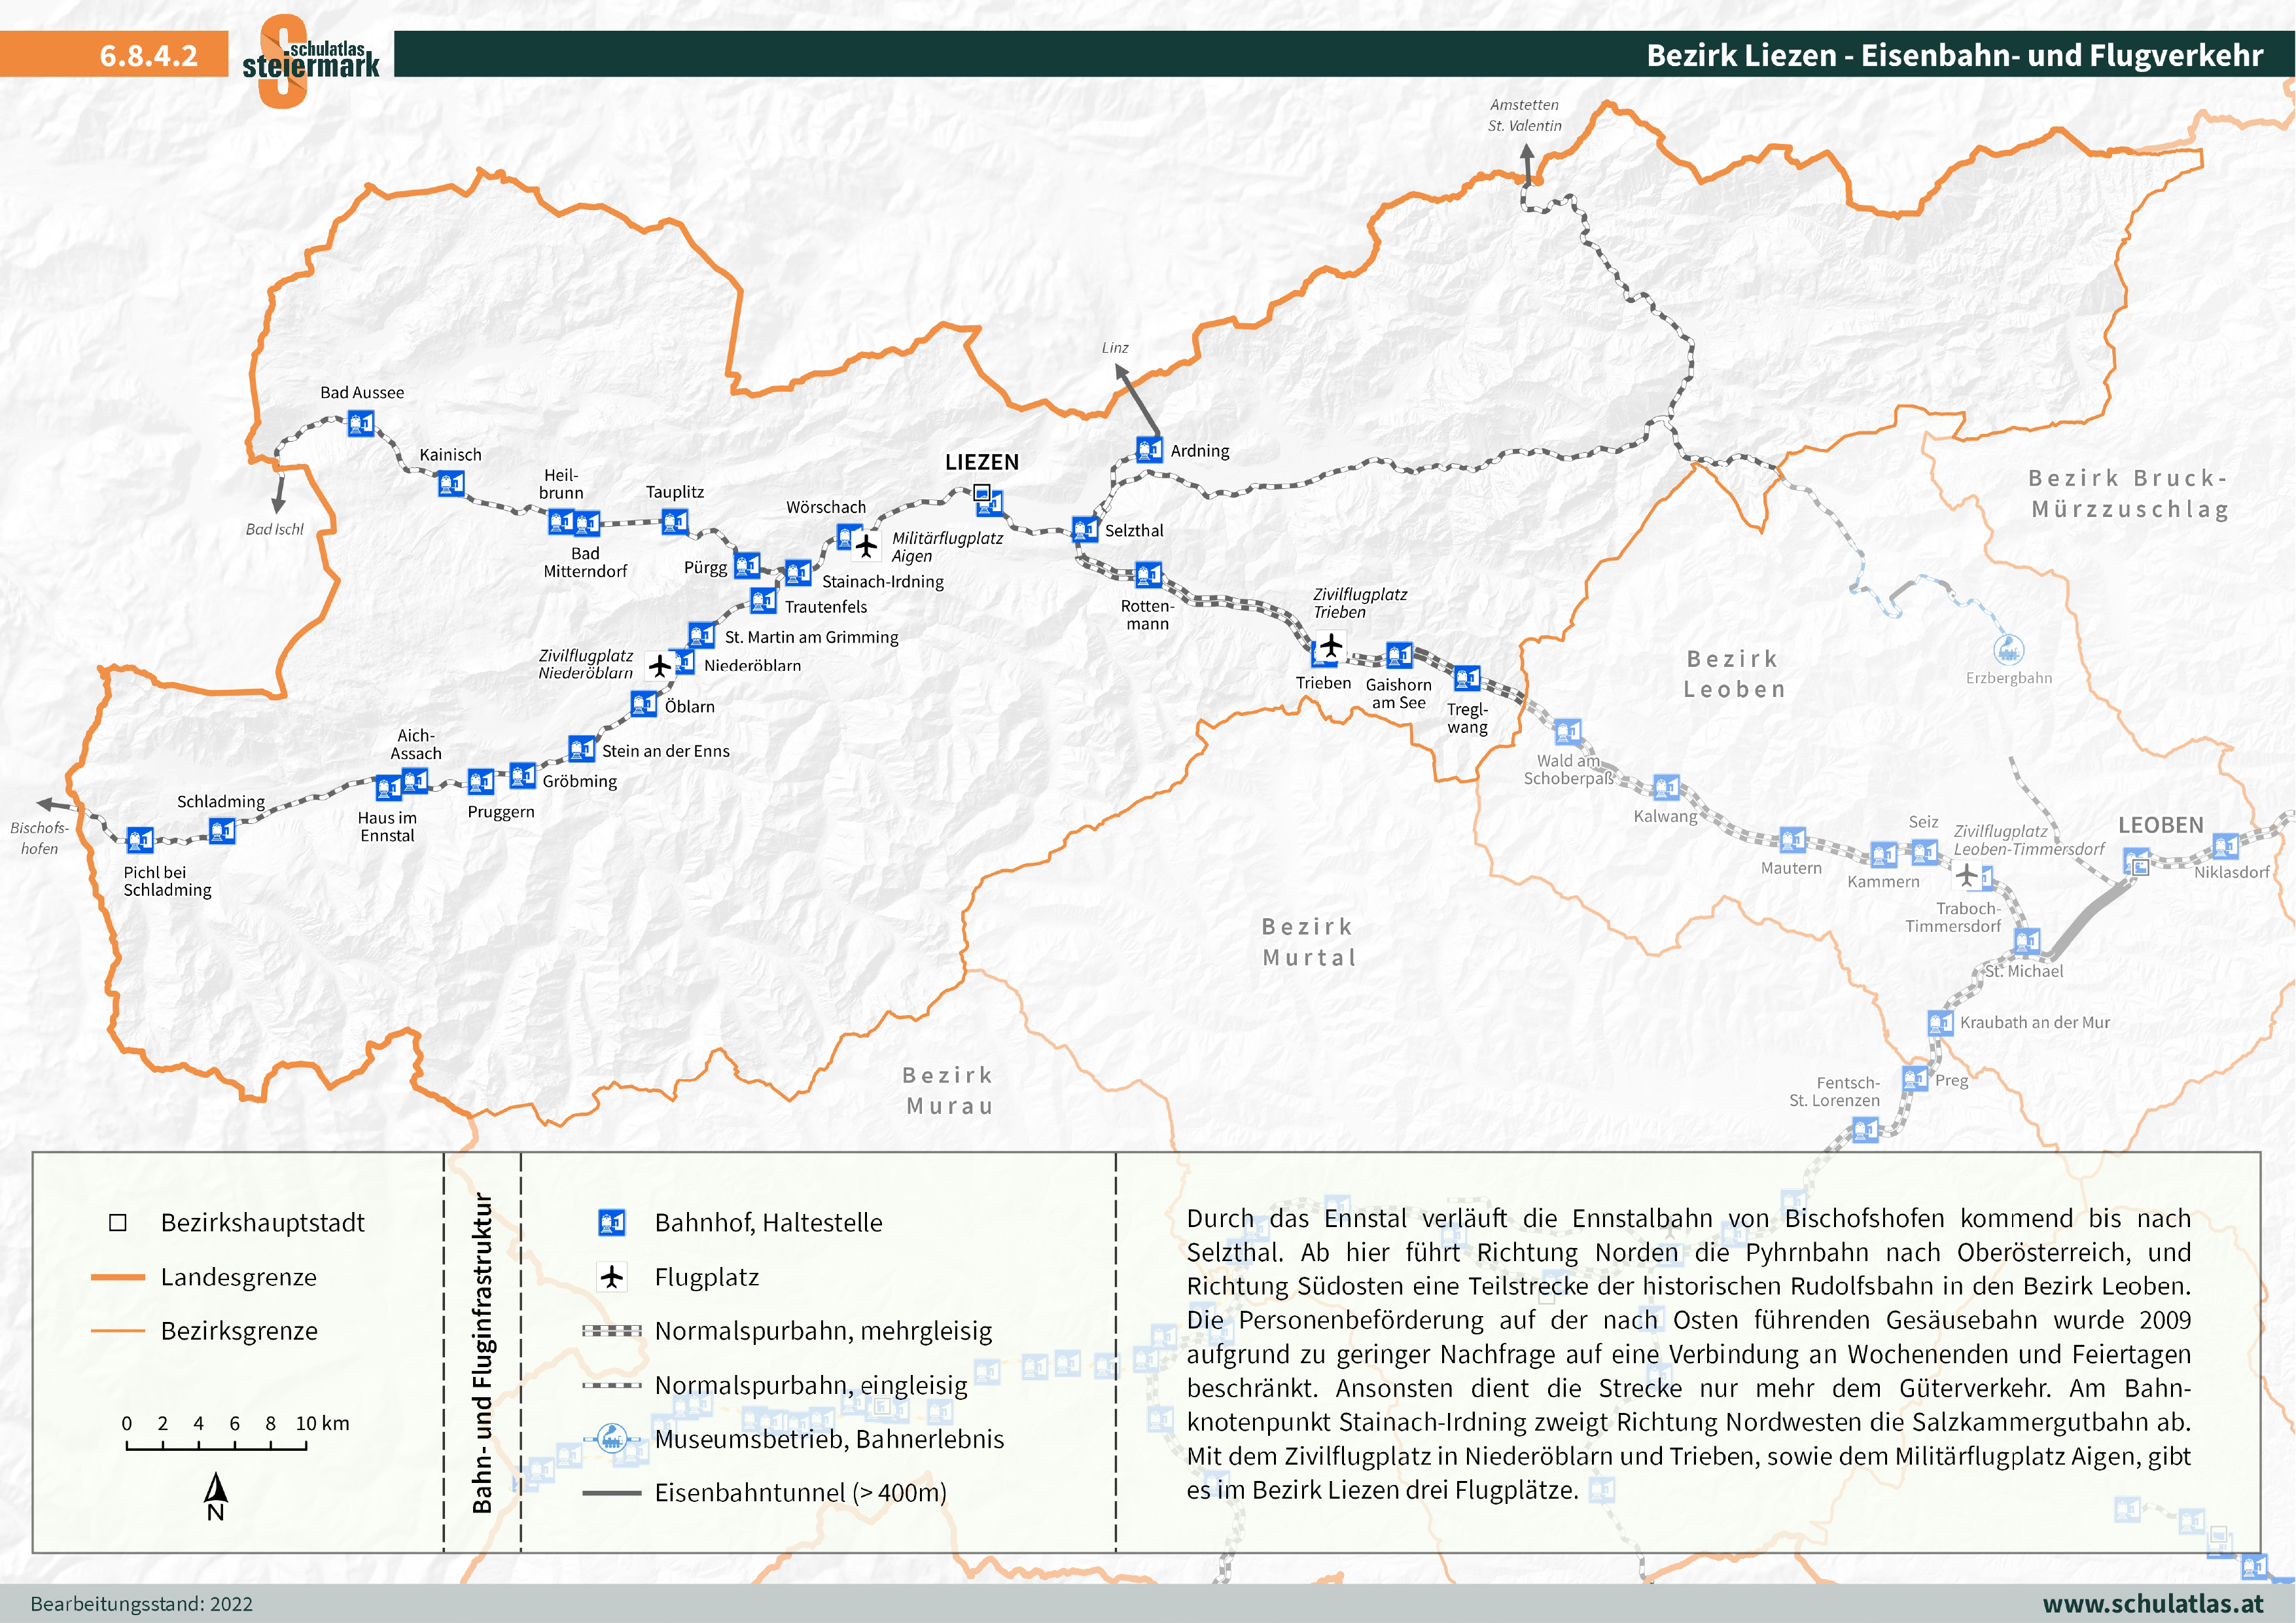2296x1623 pixels.
Task: Click the Rottenmann station icon
Action: (1148, 575)
